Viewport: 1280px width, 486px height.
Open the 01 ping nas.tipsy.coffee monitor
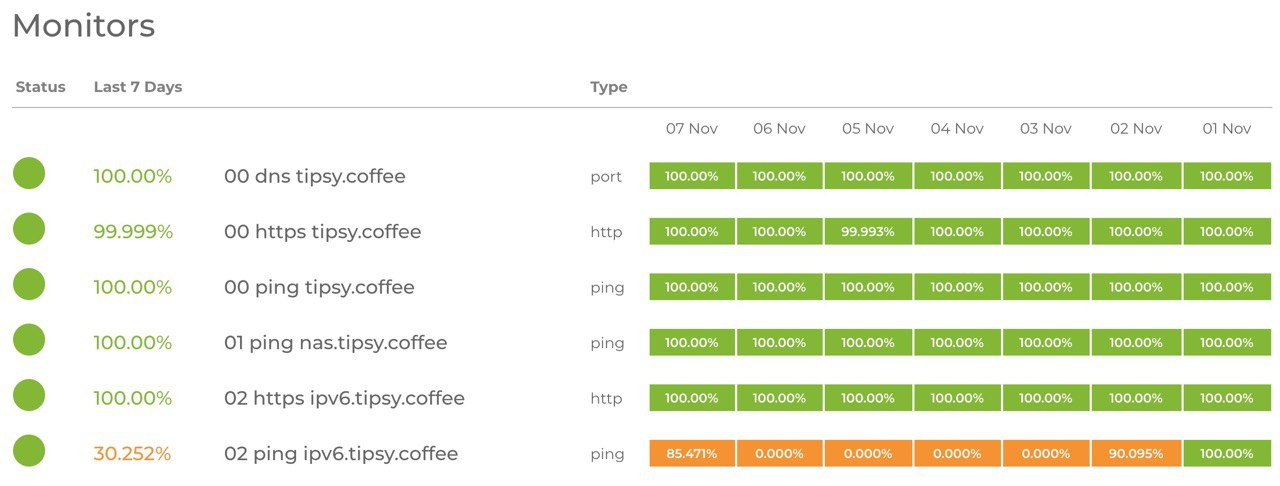[336, 343]
